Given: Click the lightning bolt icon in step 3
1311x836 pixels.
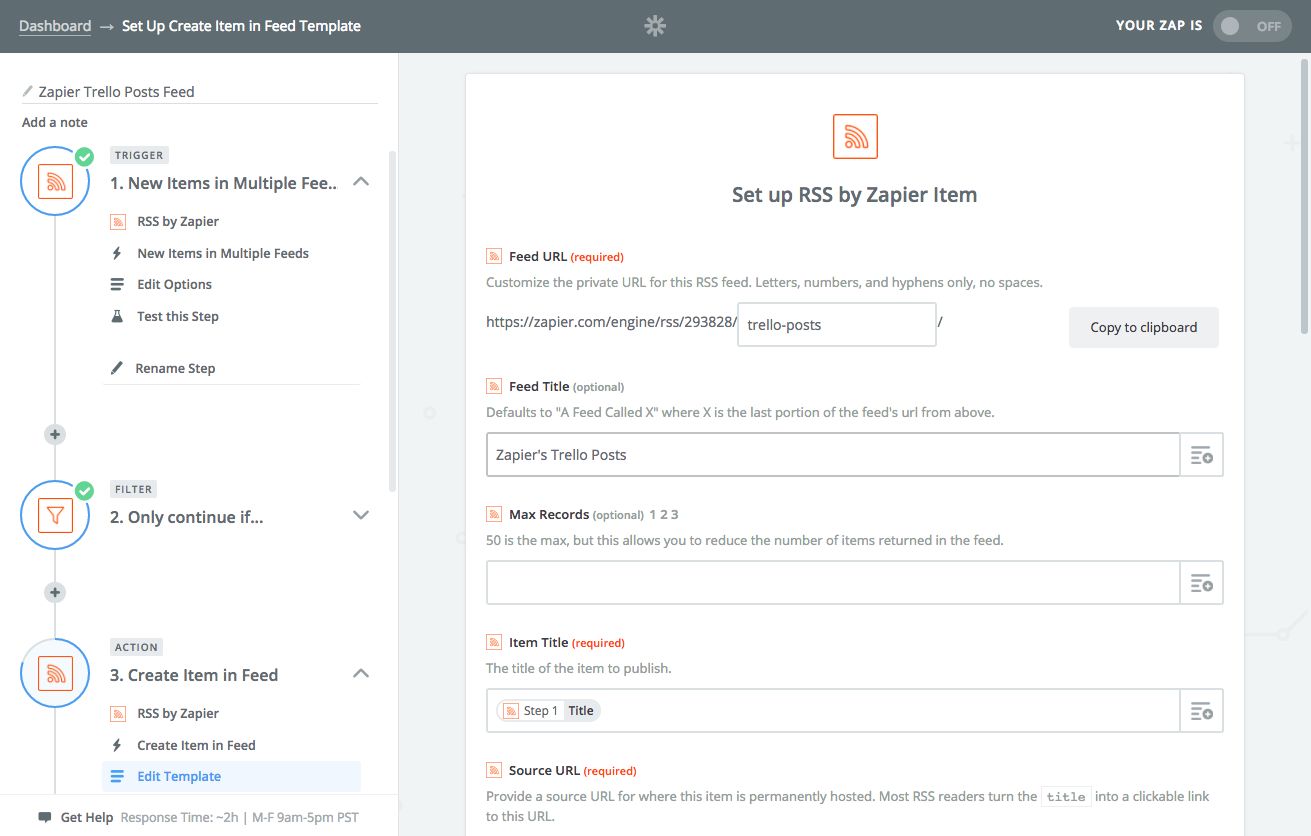Looking at the screenshot, I should 117,745.
